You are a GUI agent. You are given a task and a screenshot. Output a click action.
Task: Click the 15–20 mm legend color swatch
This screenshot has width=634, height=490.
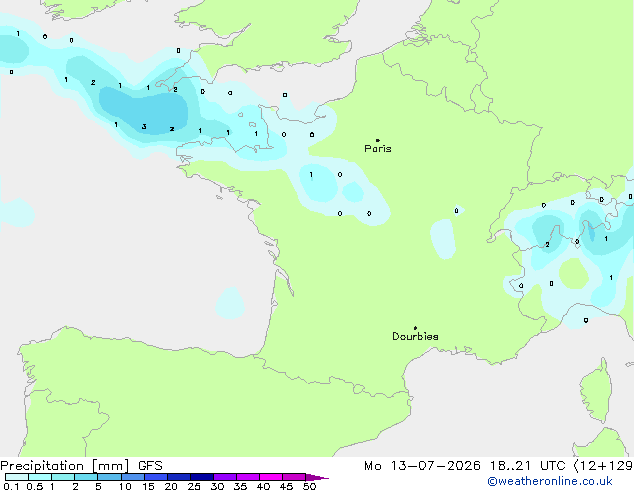click(156, 477)
